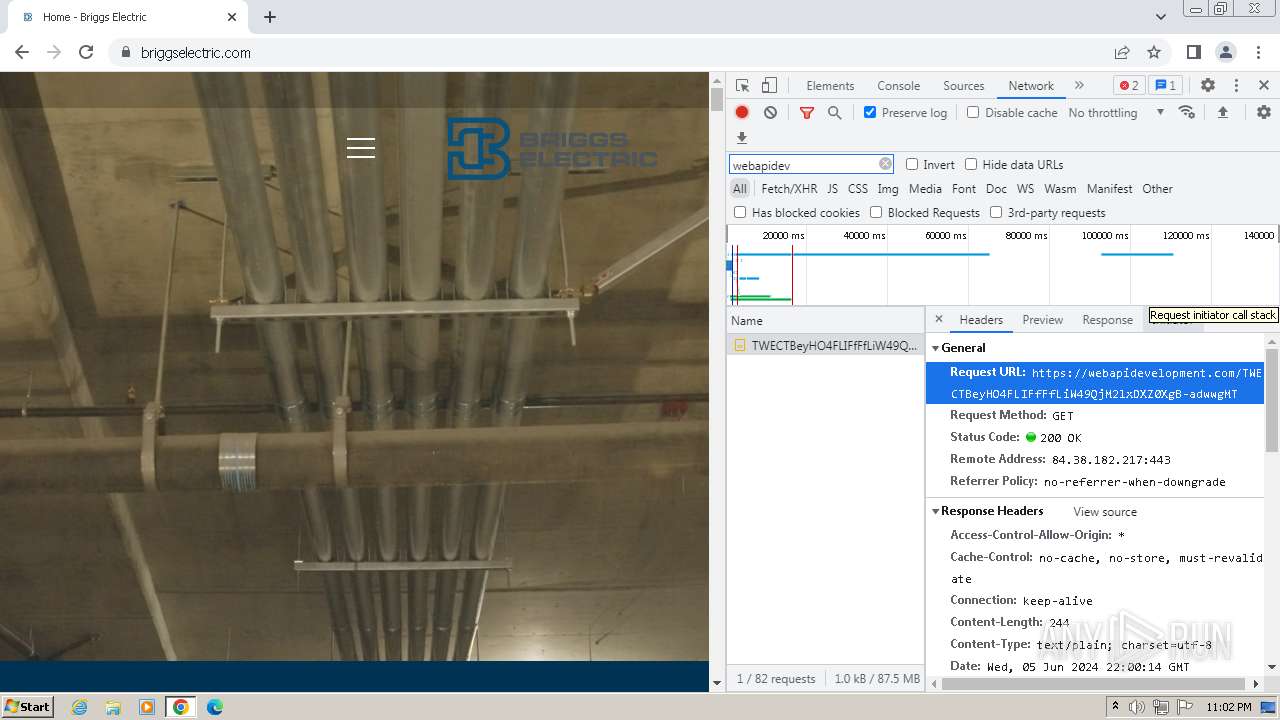Screen dimensions: 1280x720
Task: Open the Preview tab of request
Action: 1042,320
